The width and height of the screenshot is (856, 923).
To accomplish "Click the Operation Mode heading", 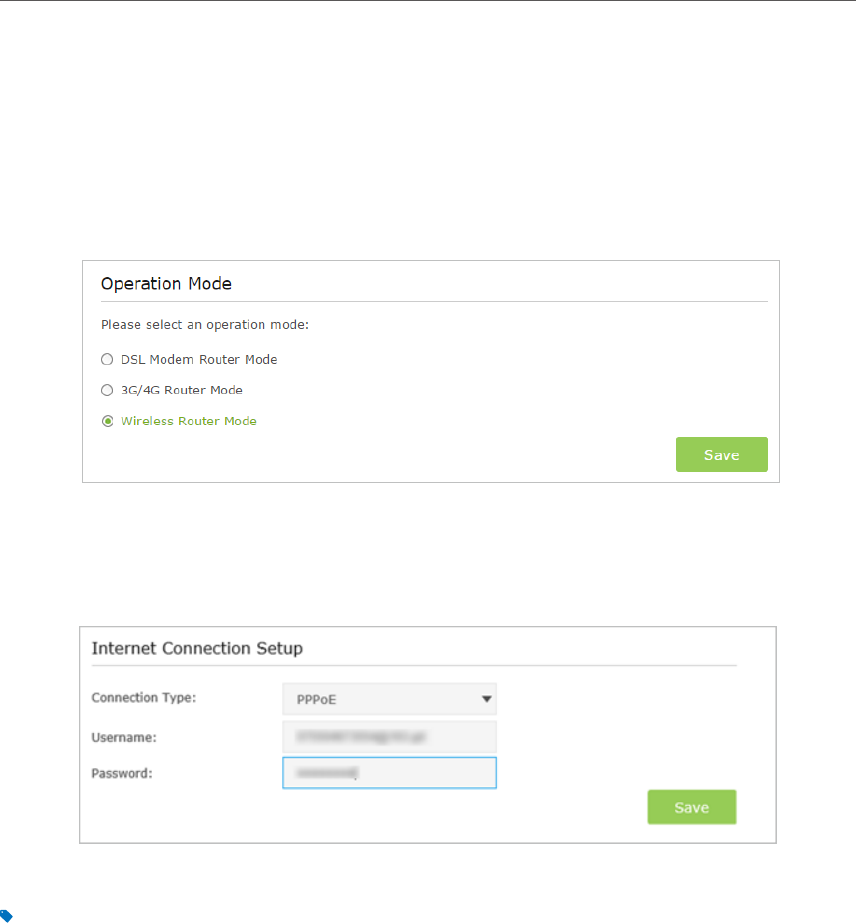I will click(x=166, y=284).
